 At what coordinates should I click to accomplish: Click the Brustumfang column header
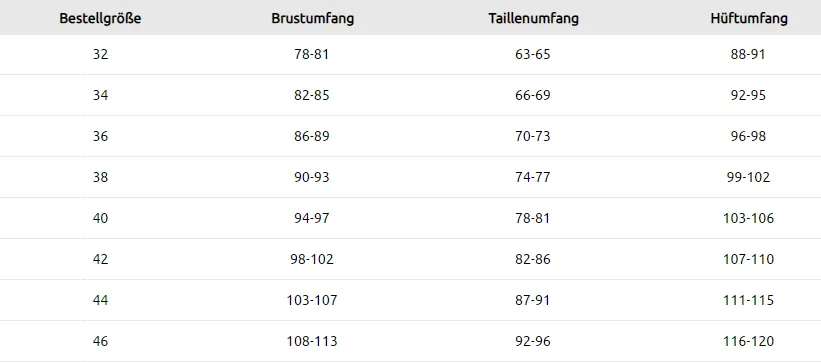pyautogui.click(x=313, y=18)
